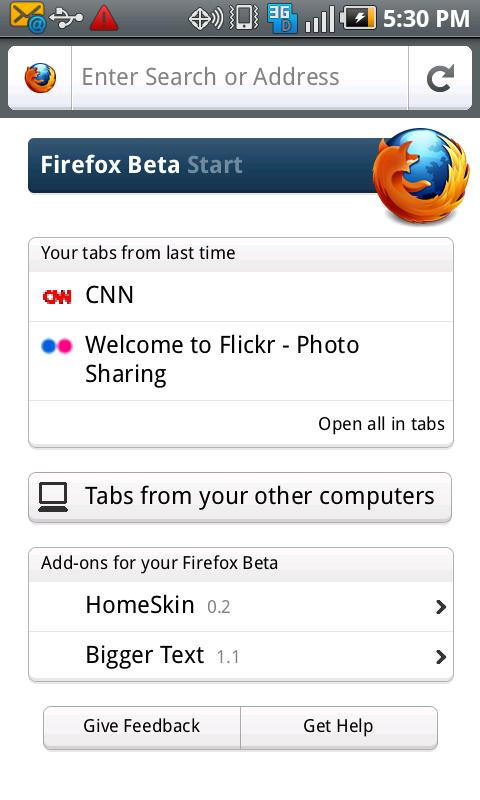
Task: Tap the CNN favicon
Action: pyautogui.click(x=57, y=296)
